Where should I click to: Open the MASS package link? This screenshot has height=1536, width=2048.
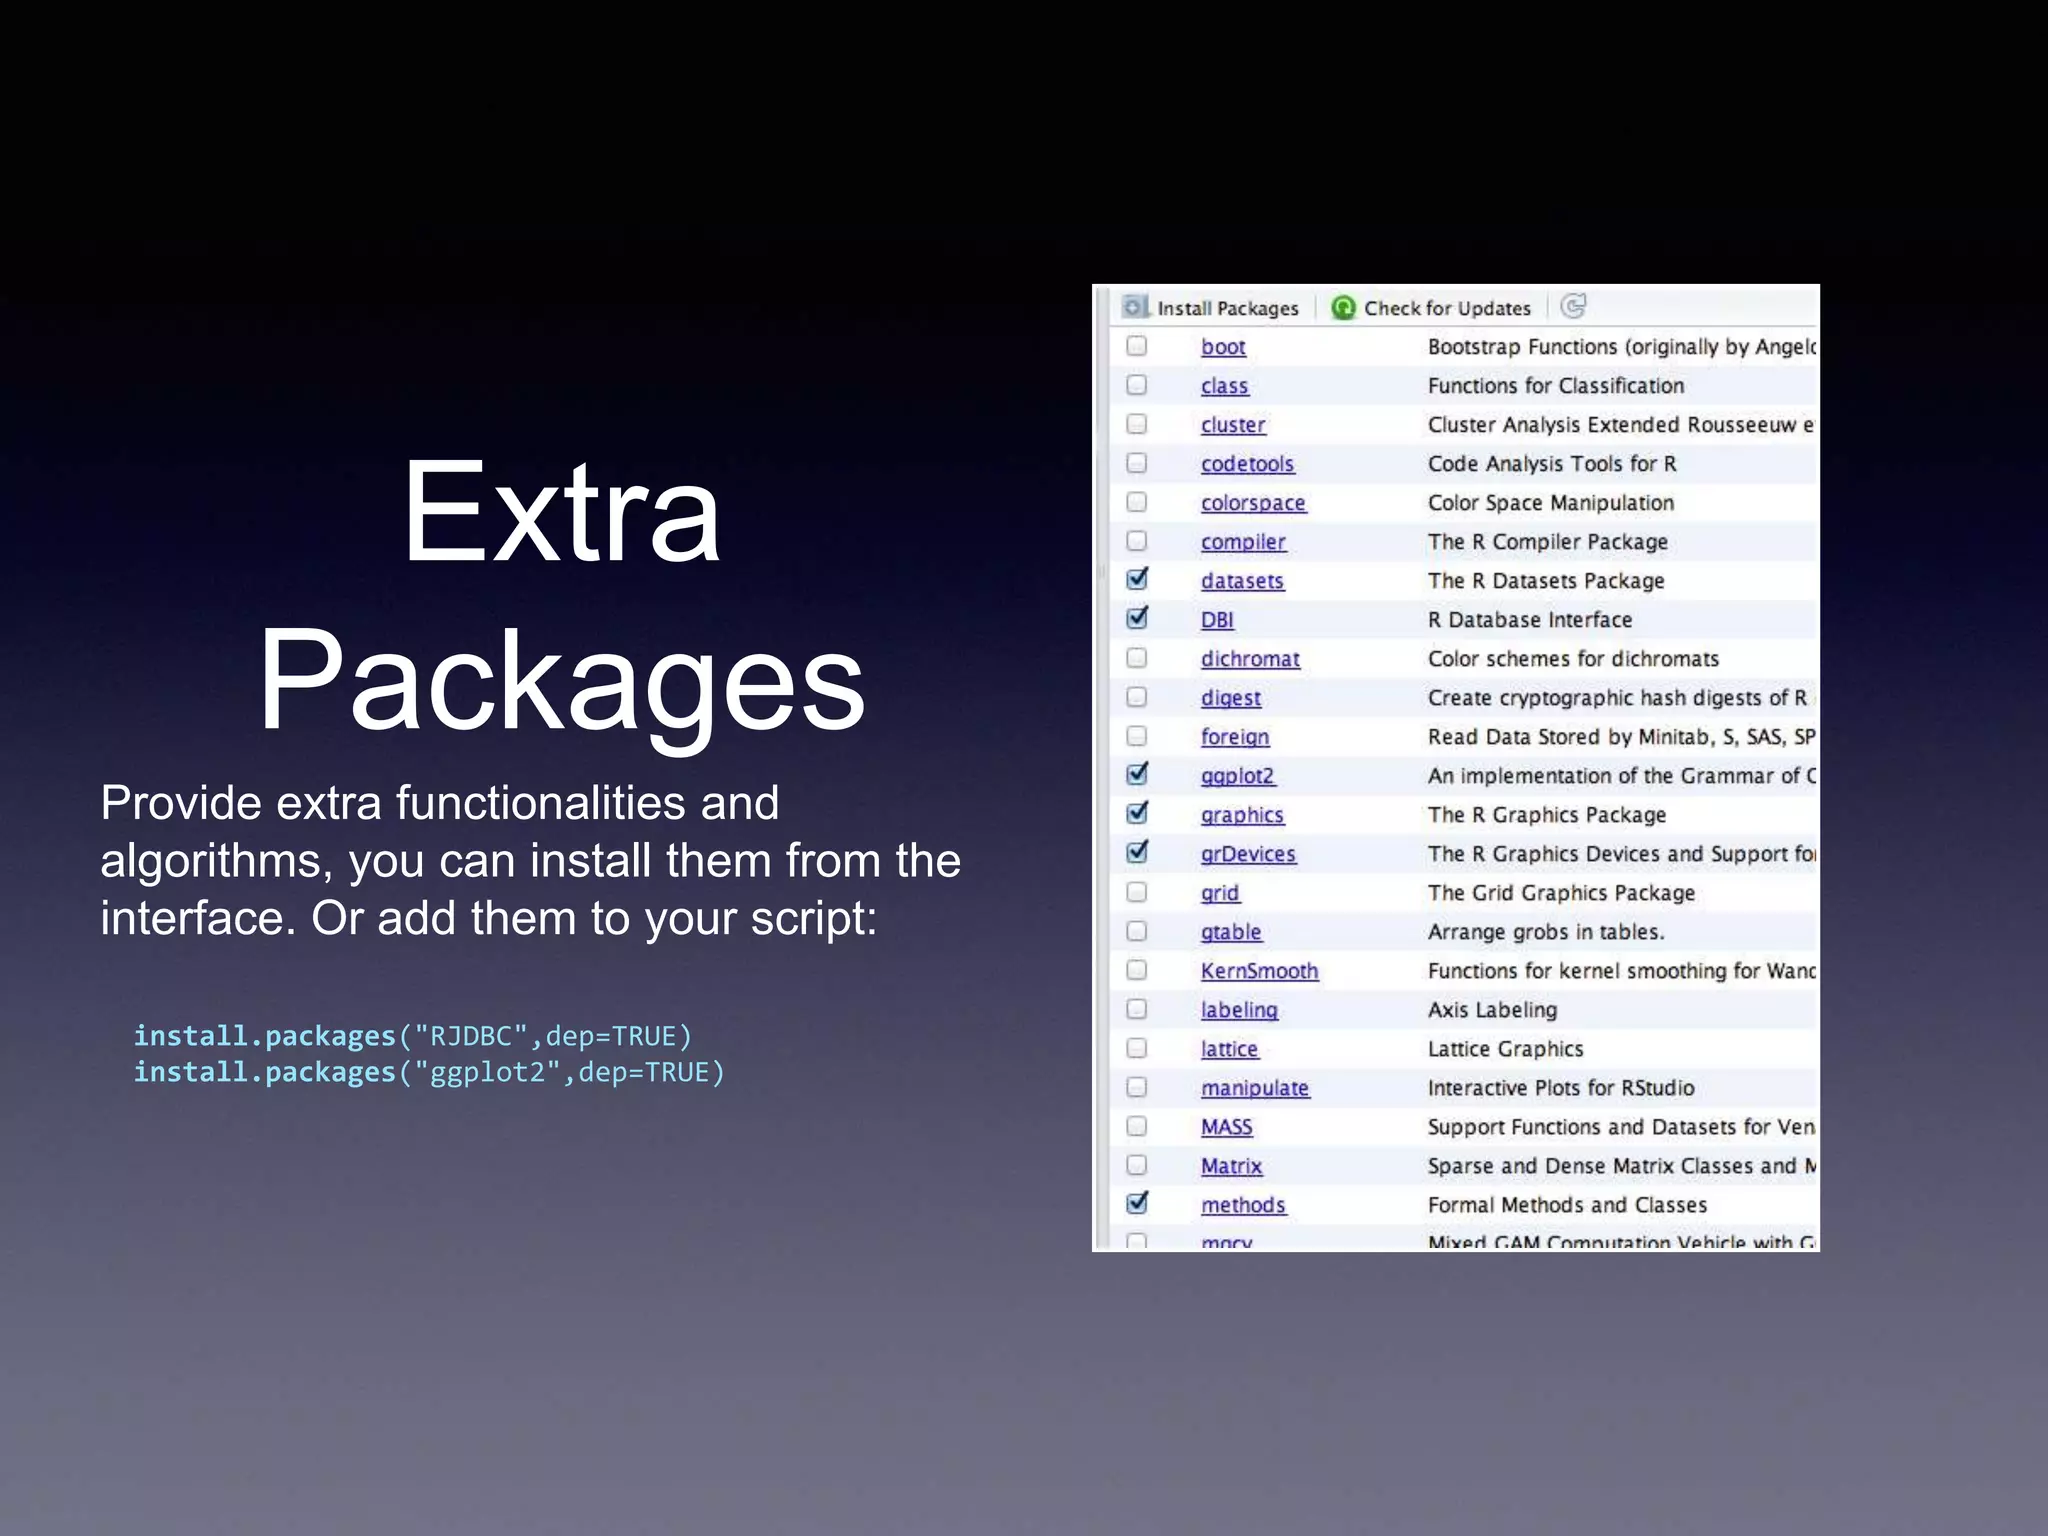[x=1226, y=1127]
